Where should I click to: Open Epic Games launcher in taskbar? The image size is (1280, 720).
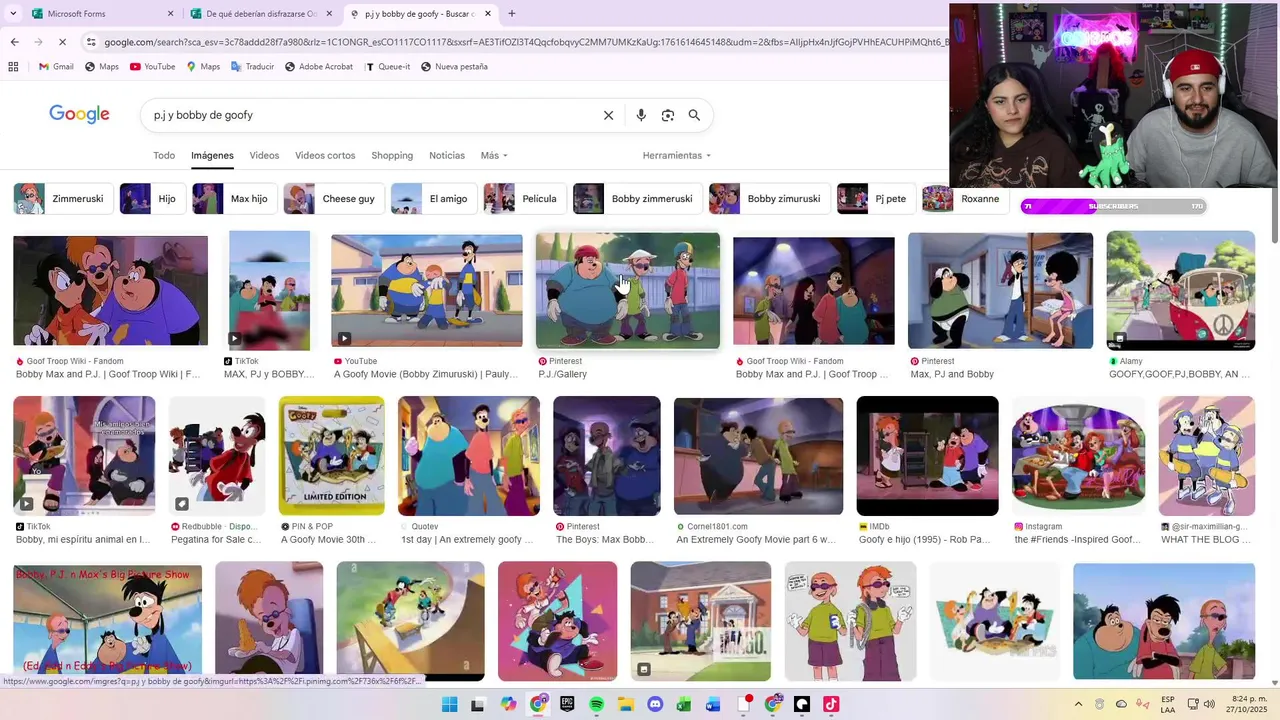567,704
